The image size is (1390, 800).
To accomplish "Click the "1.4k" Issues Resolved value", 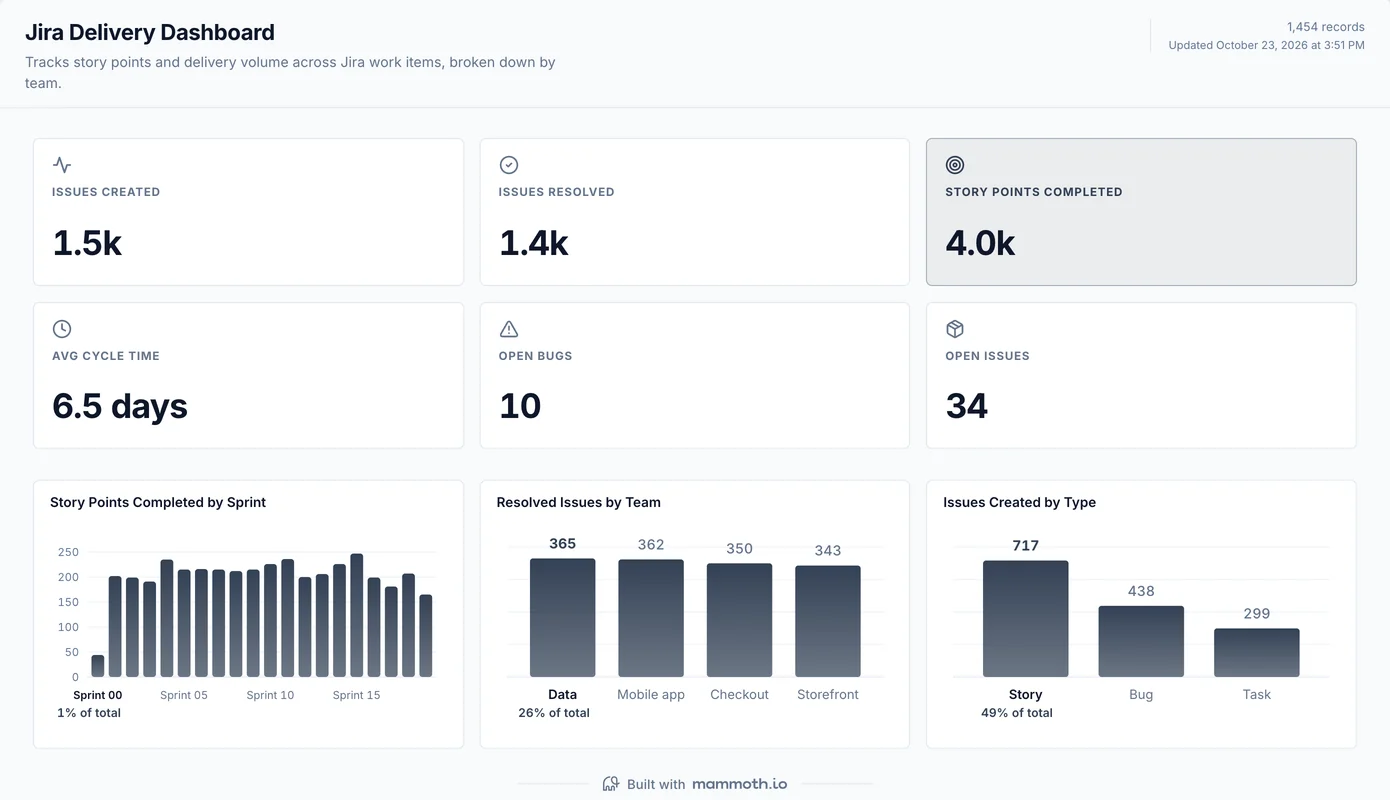I will [x=534, y=243].
